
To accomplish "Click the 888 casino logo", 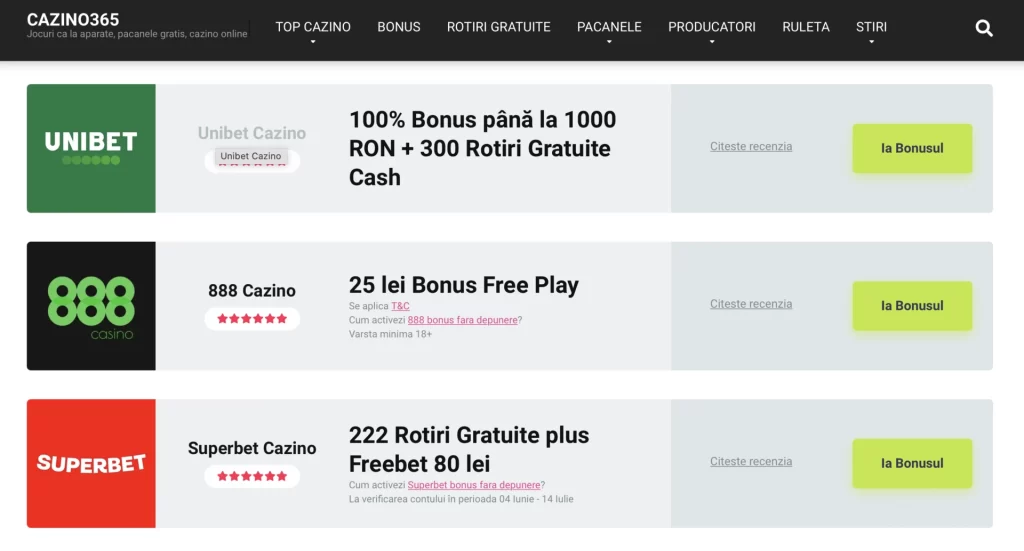I will click(91, 306).
